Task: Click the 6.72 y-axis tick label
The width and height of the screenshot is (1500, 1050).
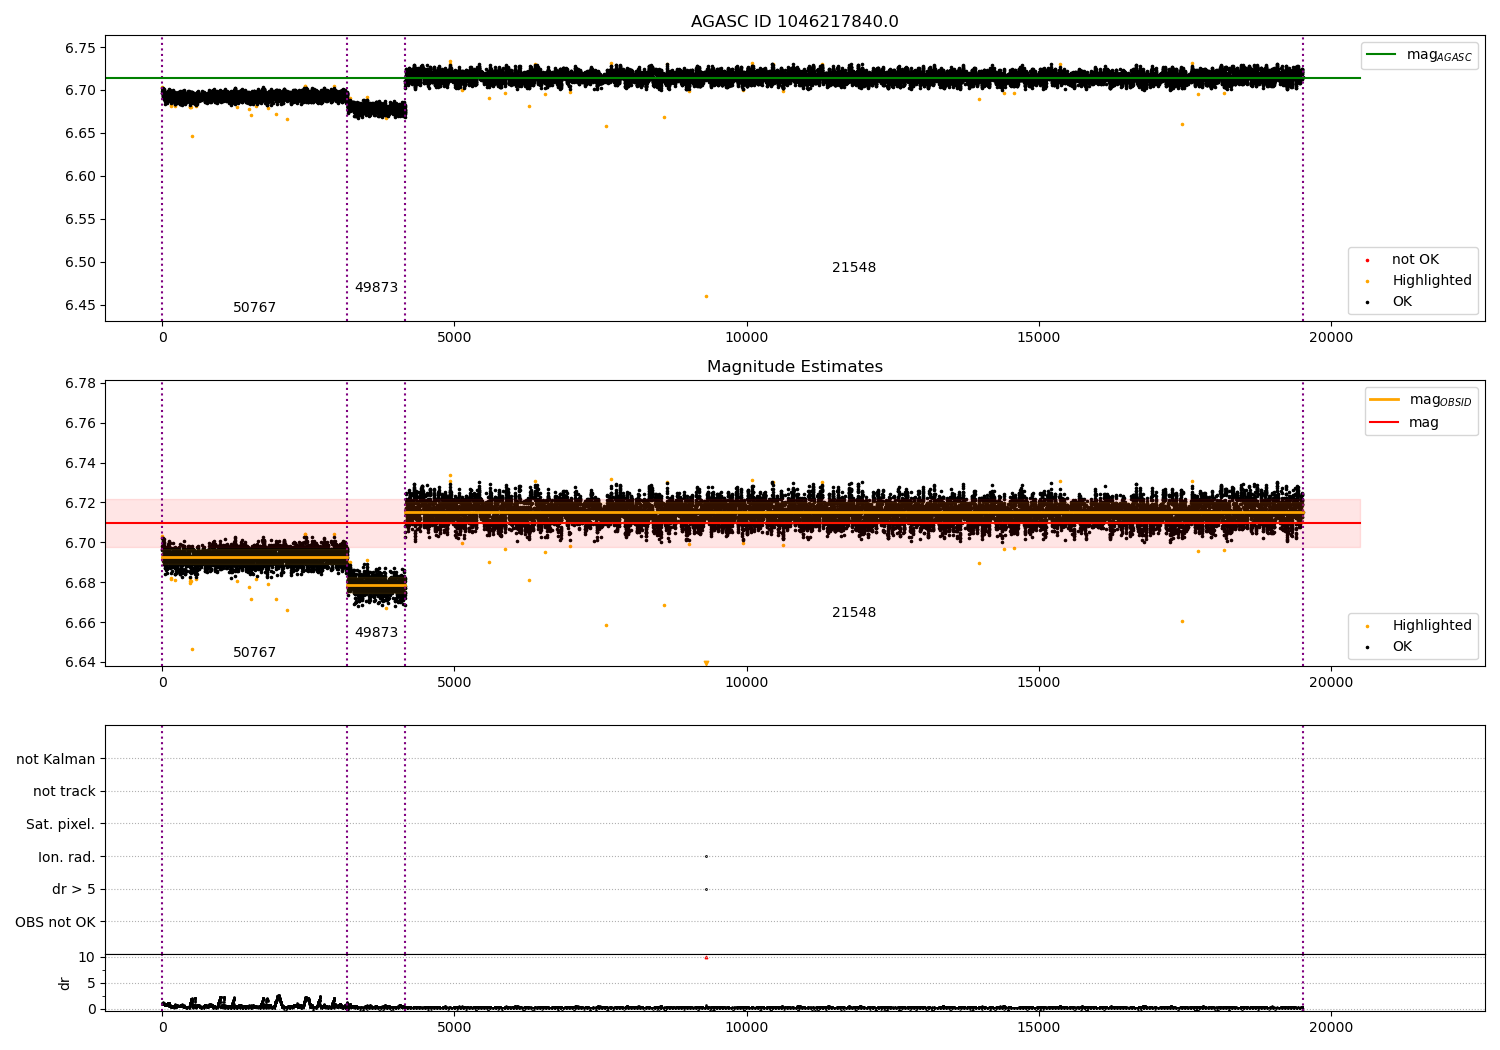Action: [79, 503]
